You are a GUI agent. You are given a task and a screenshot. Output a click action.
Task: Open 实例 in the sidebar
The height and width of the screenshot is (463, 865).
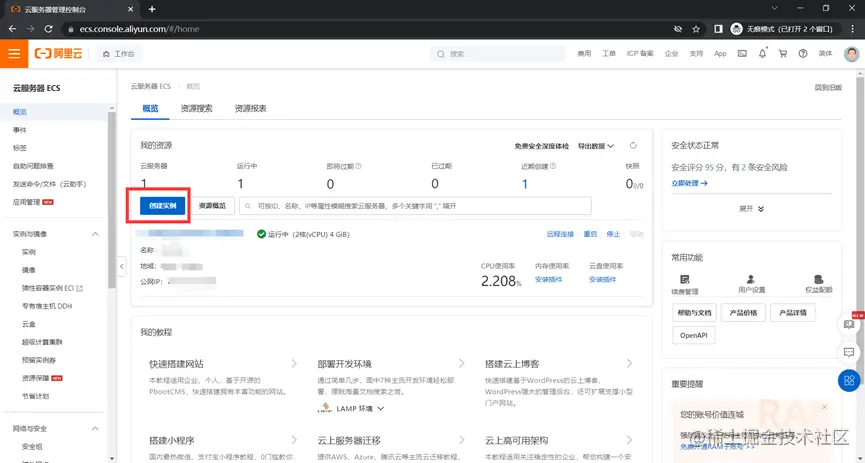pos(29,252)
